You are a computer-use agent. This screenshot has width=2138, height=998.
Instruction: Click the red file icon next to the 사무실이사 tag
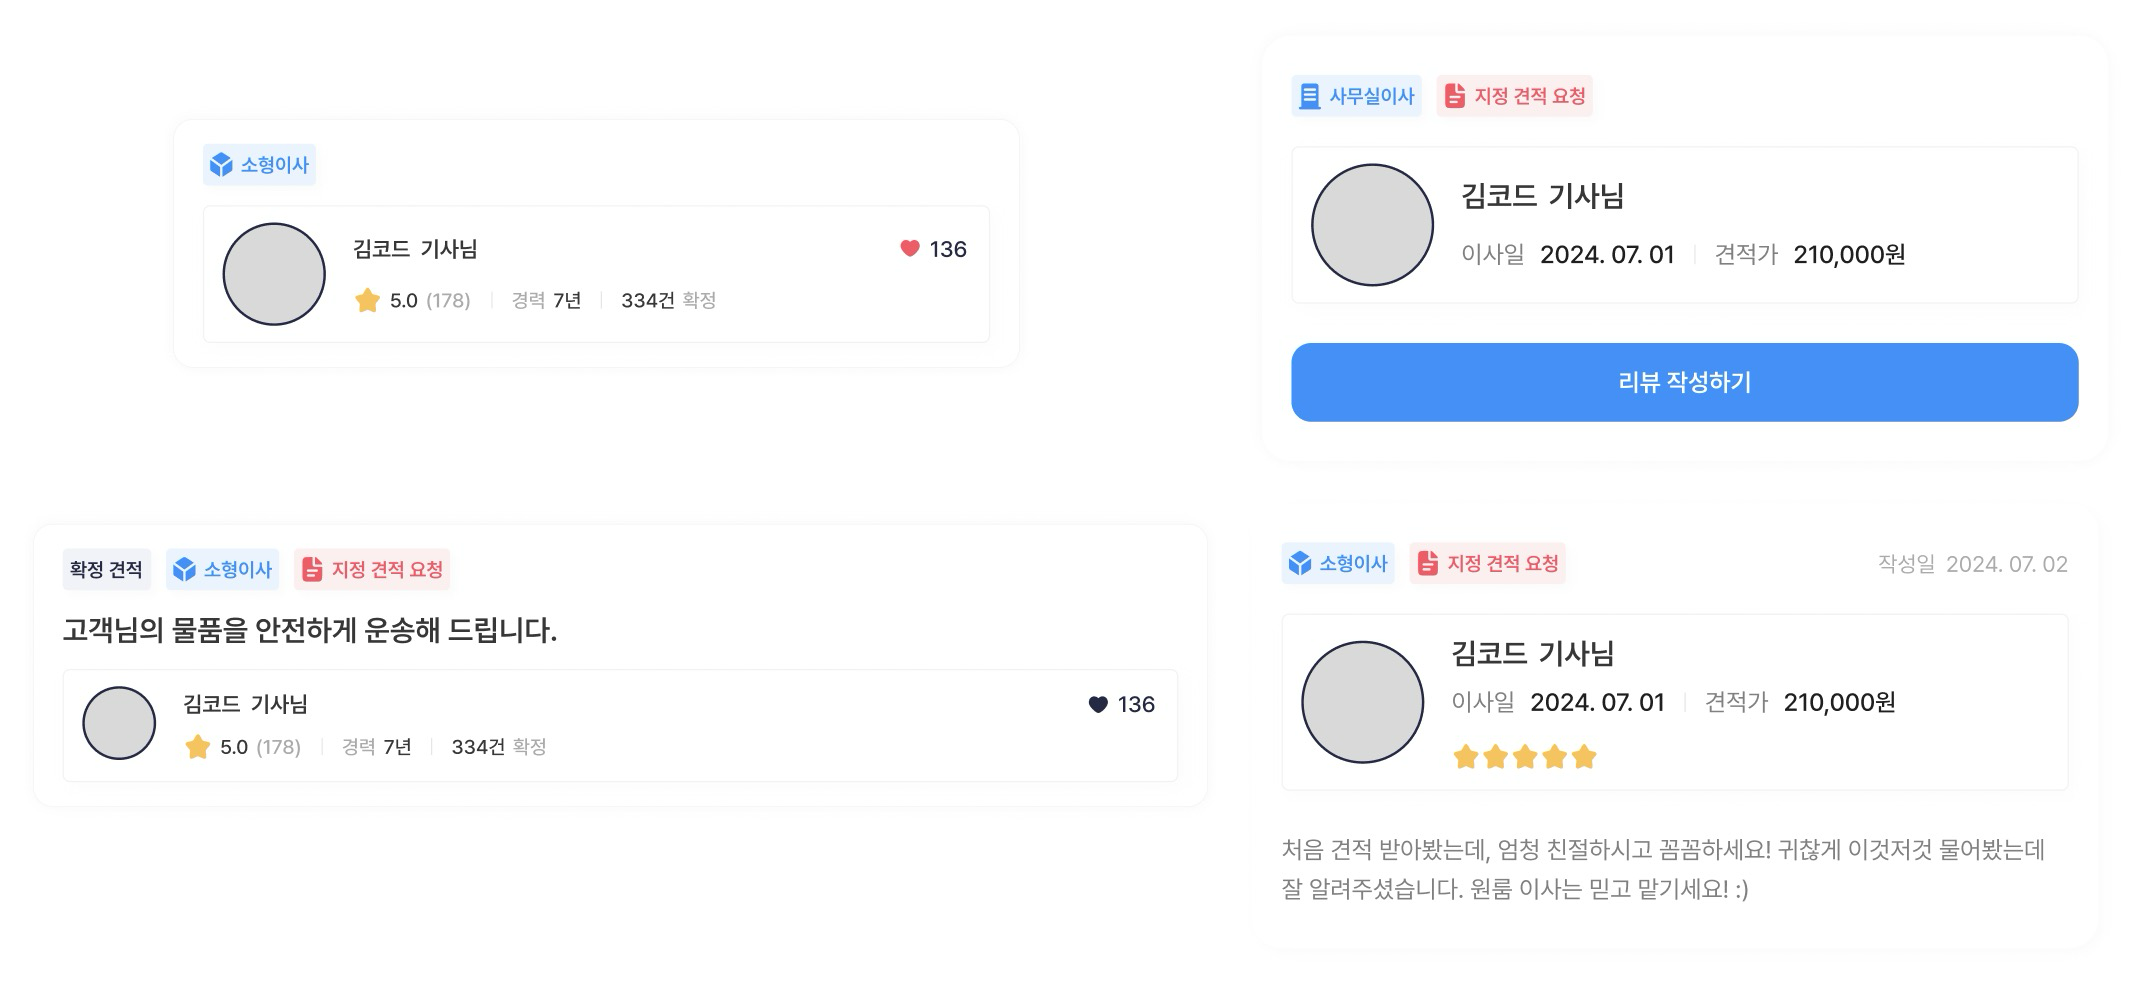pyautogui.click(x=1455, y=96)
